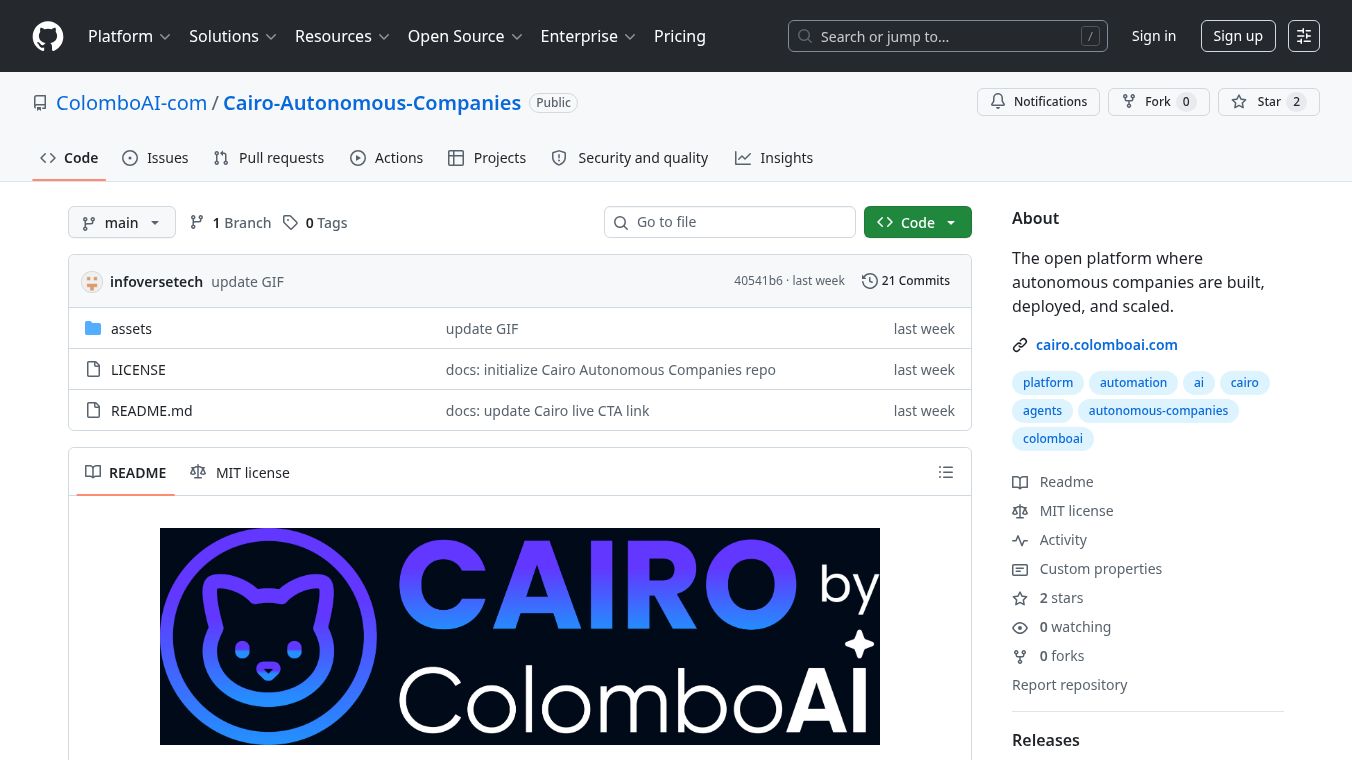Click the colomboai topic tag
Image resolution: width=1352 pixels, height=760 pixels.
pos(1053,439)
